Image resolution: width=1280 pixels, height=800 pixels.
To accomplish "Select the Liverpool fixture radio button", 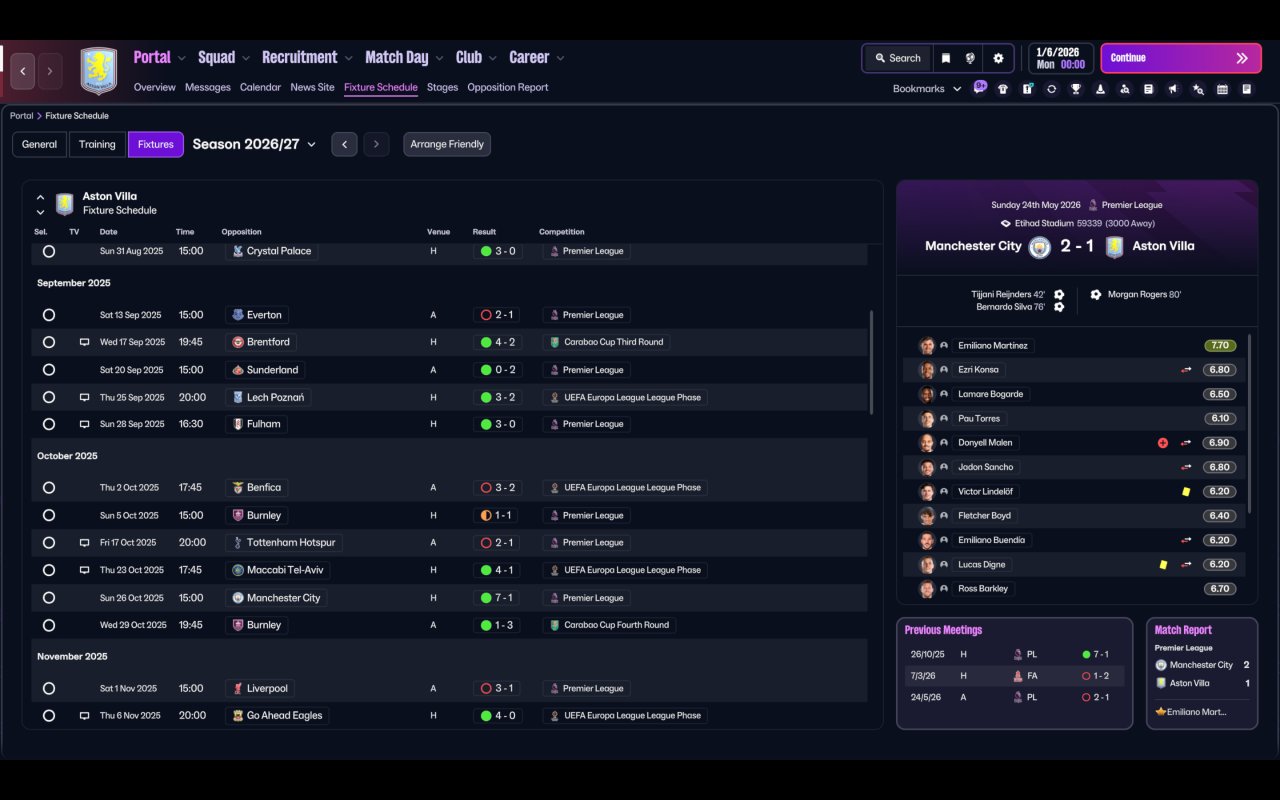I will click(x=49, y=689).
